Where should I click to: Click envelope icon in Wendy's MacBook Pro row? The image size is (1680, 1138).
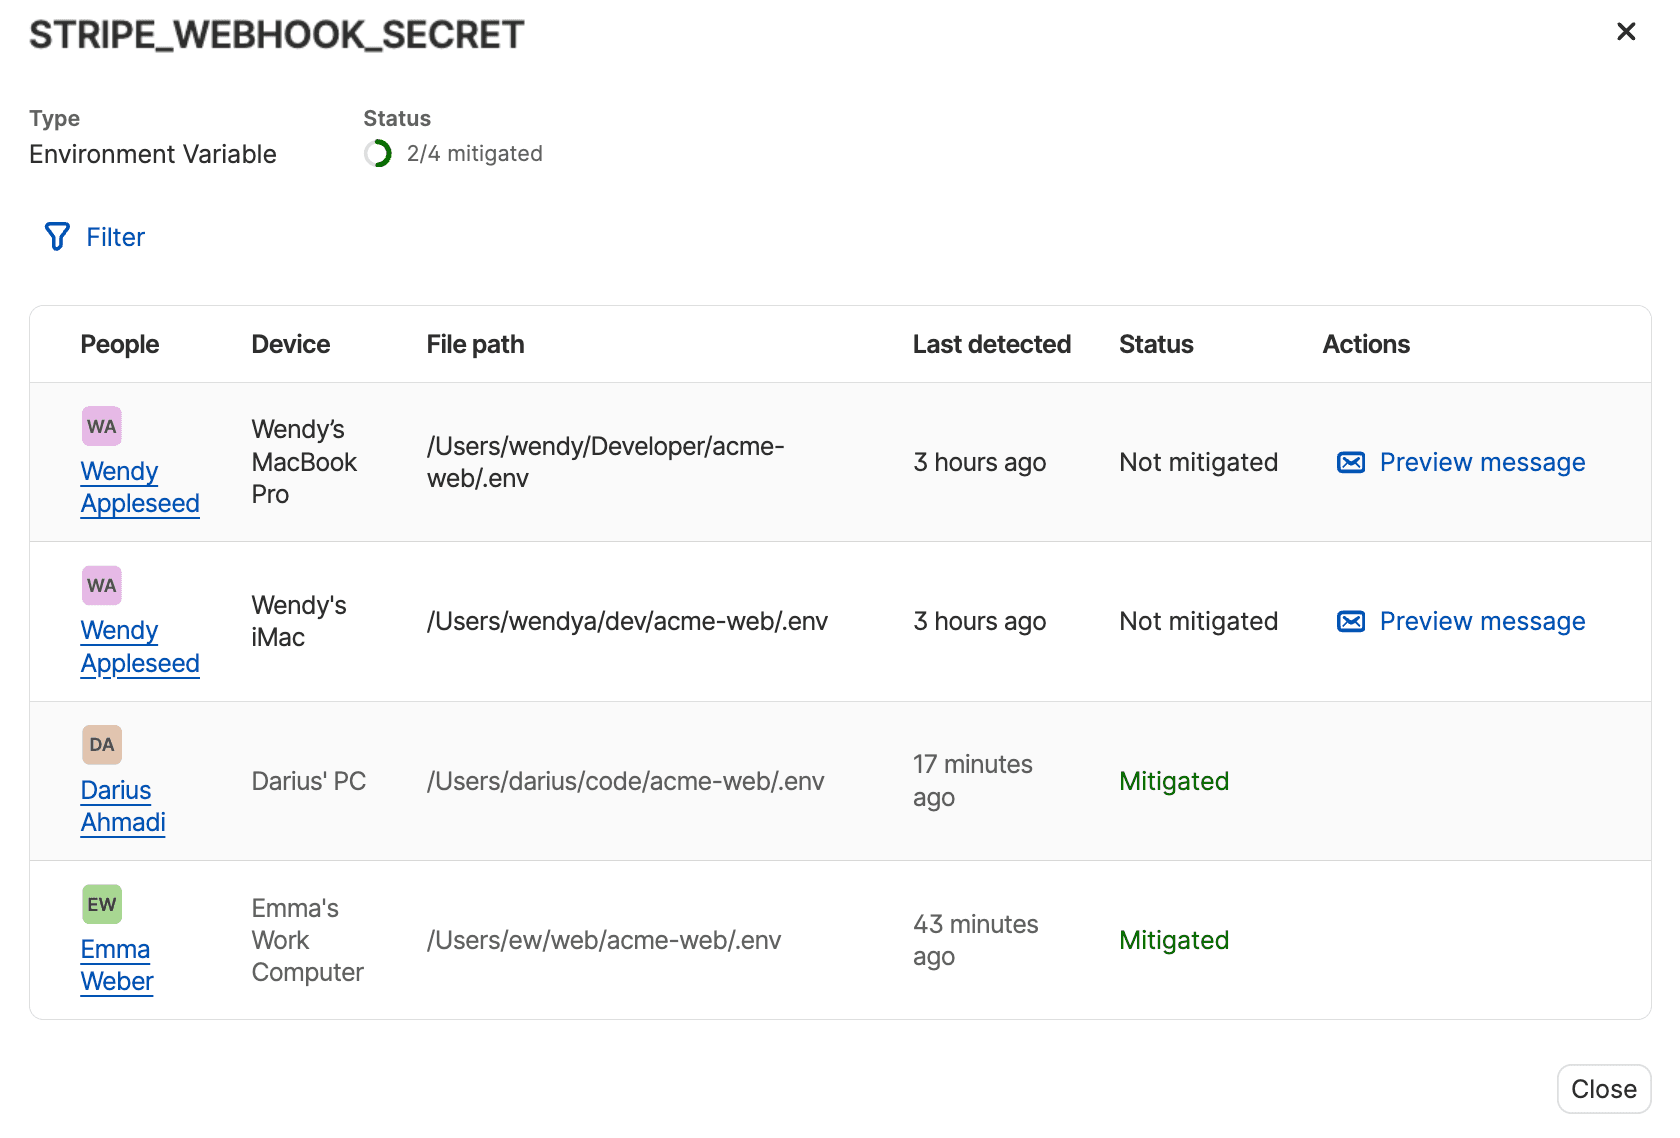[x=1351, y=462]
